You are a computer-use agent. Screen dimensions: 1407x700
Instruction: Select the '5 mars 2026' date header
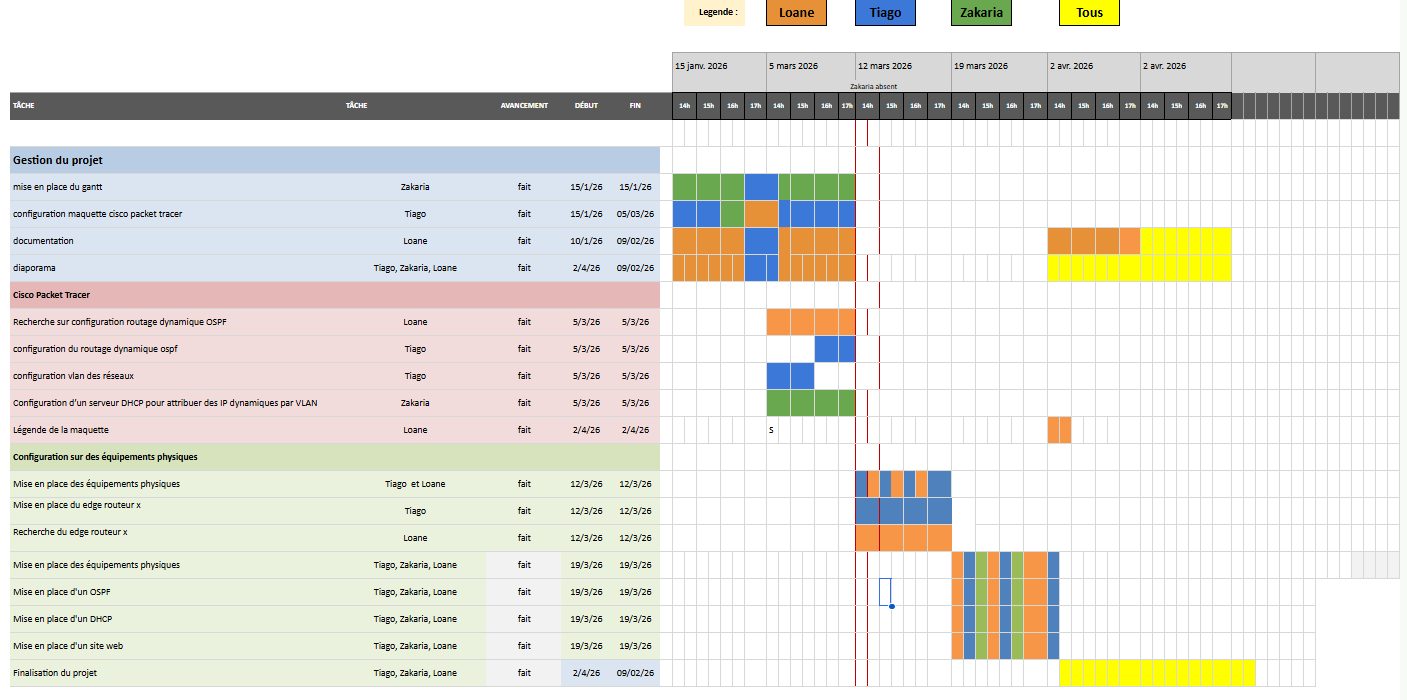point(811,66)
